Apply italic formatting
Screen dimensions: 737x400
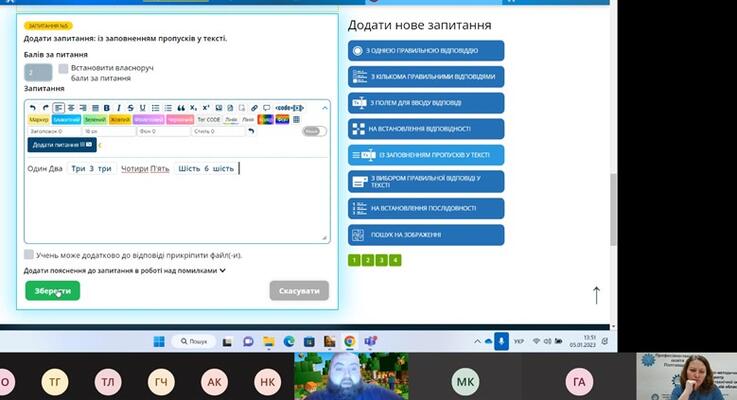coord(119,108)
